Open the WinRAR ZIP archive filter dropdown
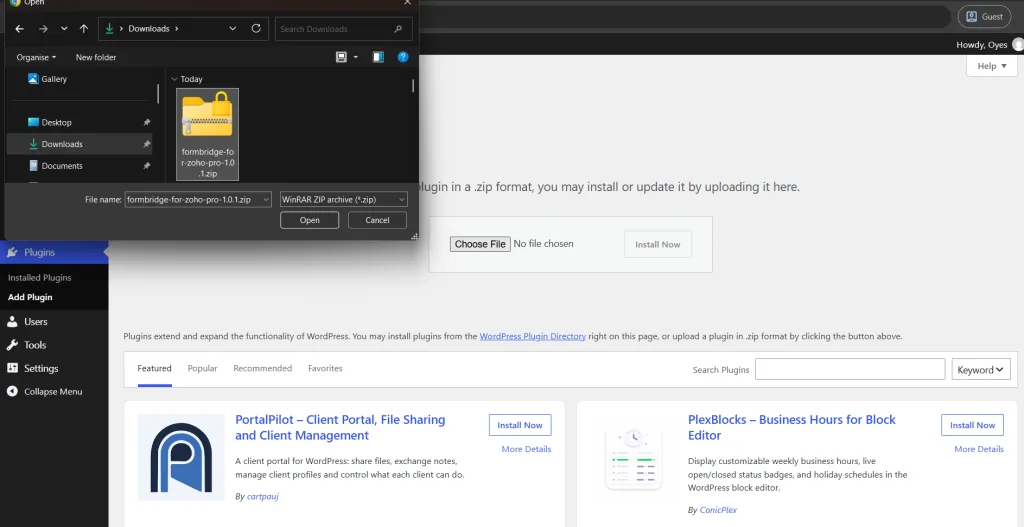The image size is (1024, 527). [x=344, y=200]
